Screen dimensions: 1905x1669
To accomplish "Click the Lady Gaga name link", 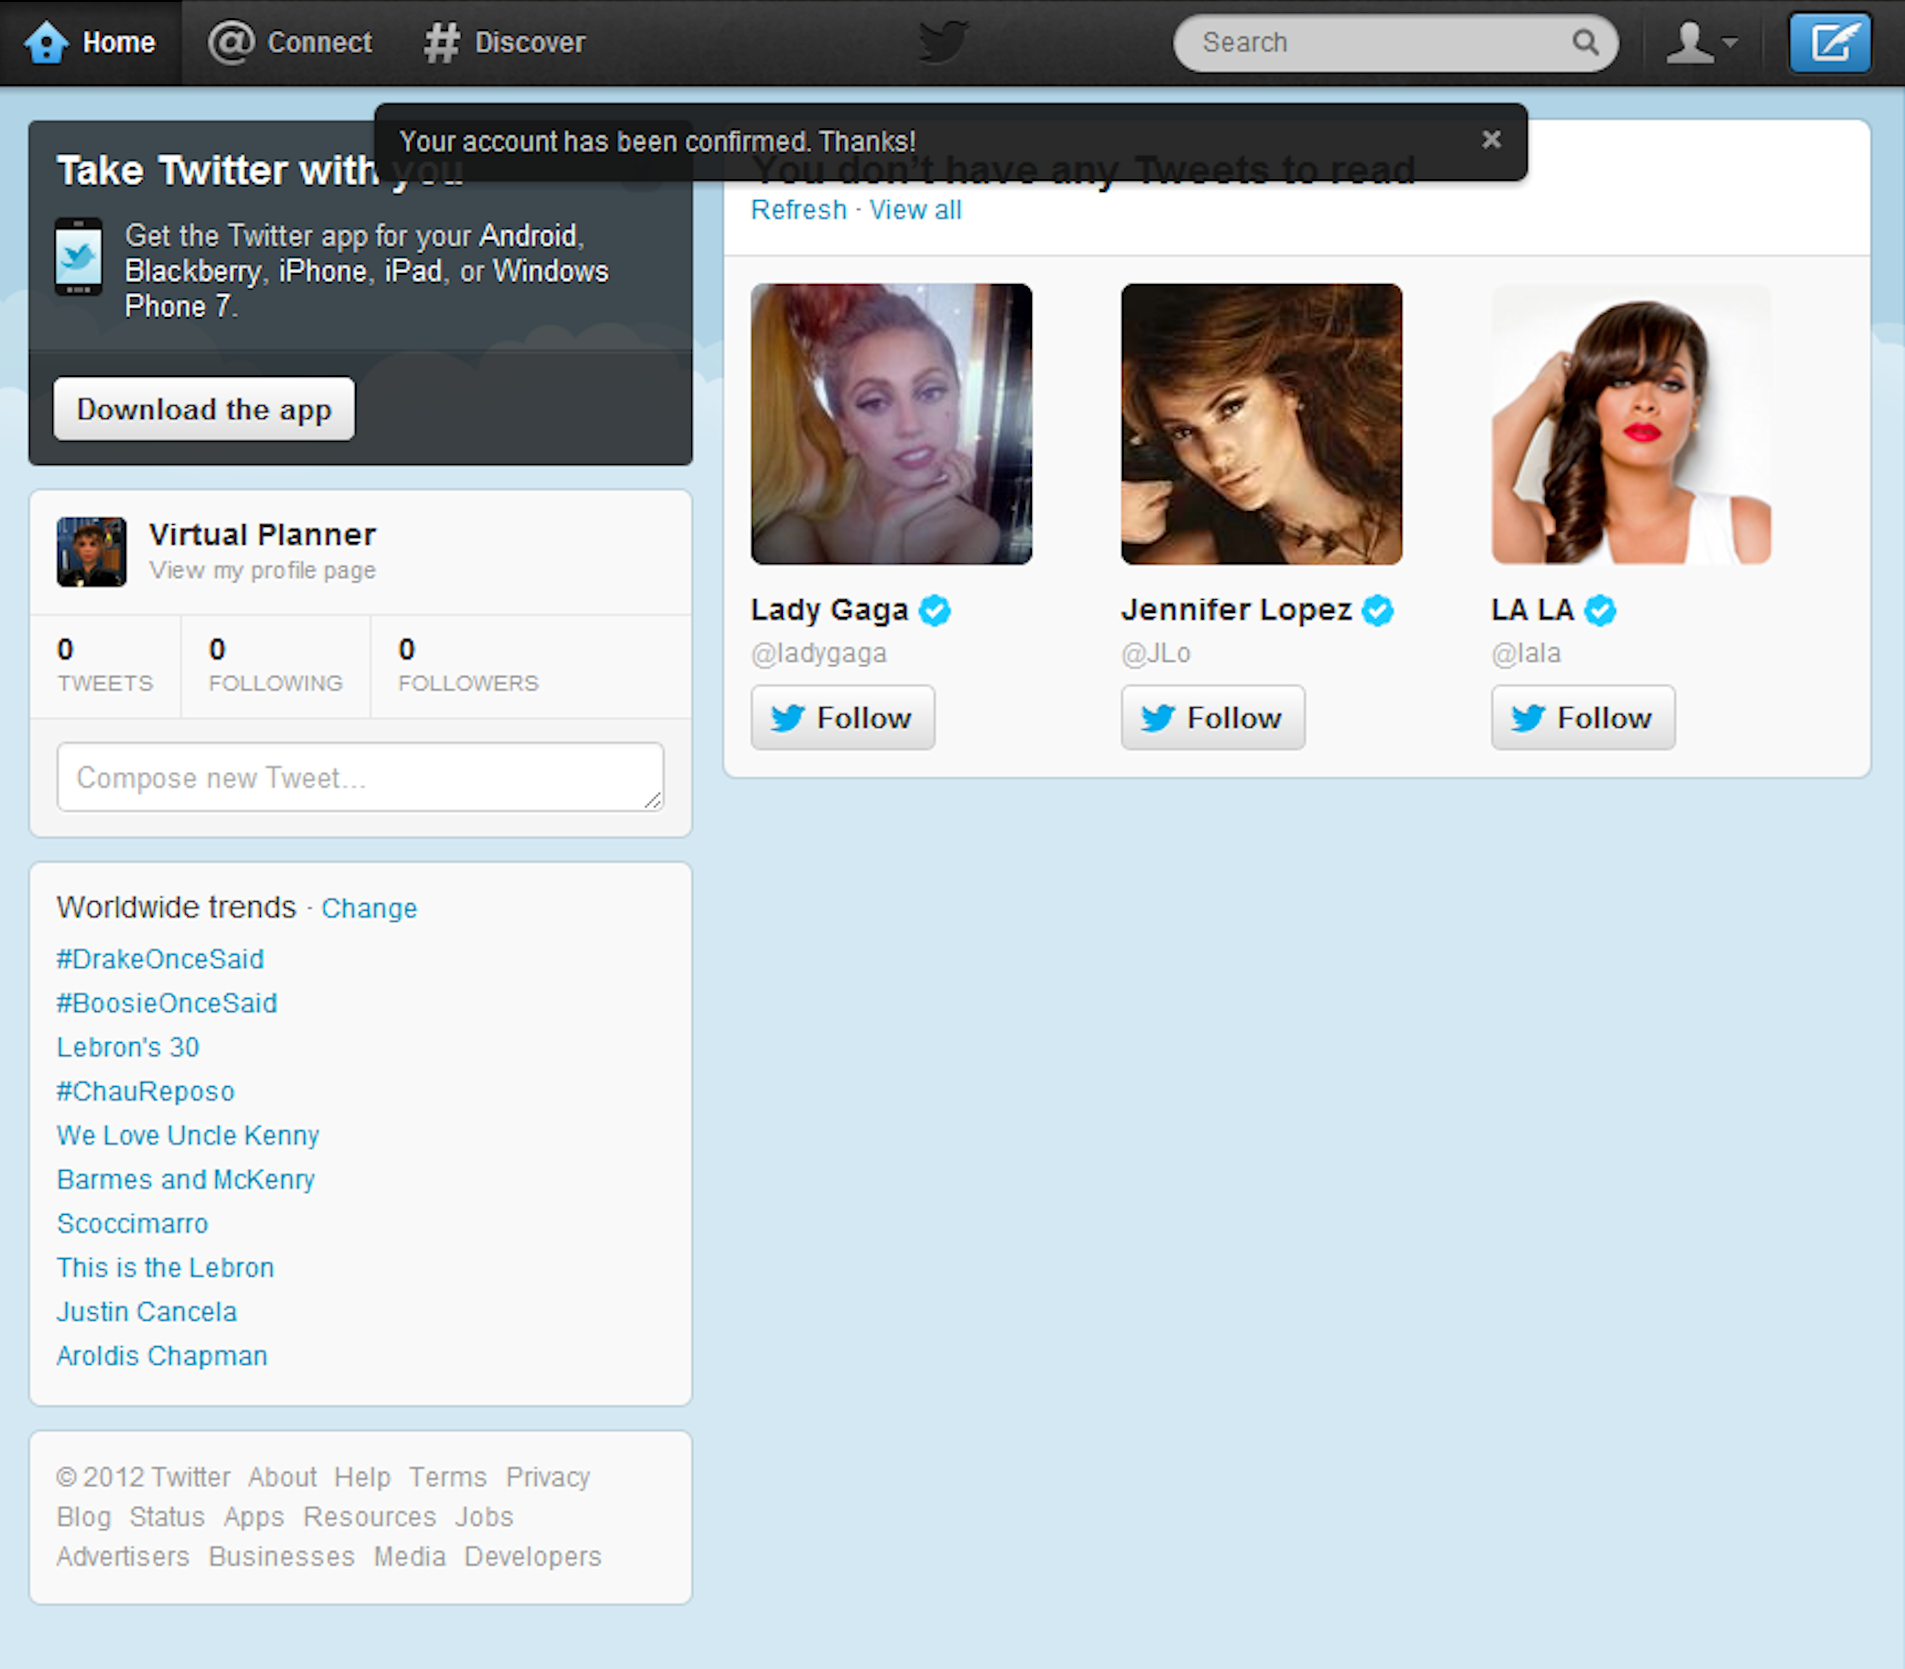I will point(829,609).
